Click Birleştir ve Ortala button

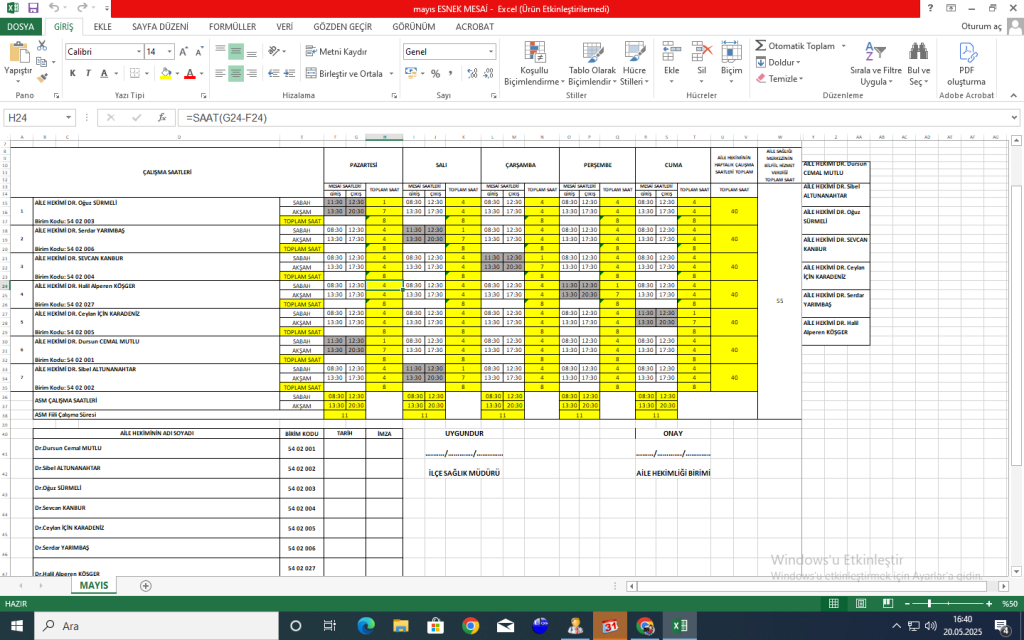(x=344, y=73)
